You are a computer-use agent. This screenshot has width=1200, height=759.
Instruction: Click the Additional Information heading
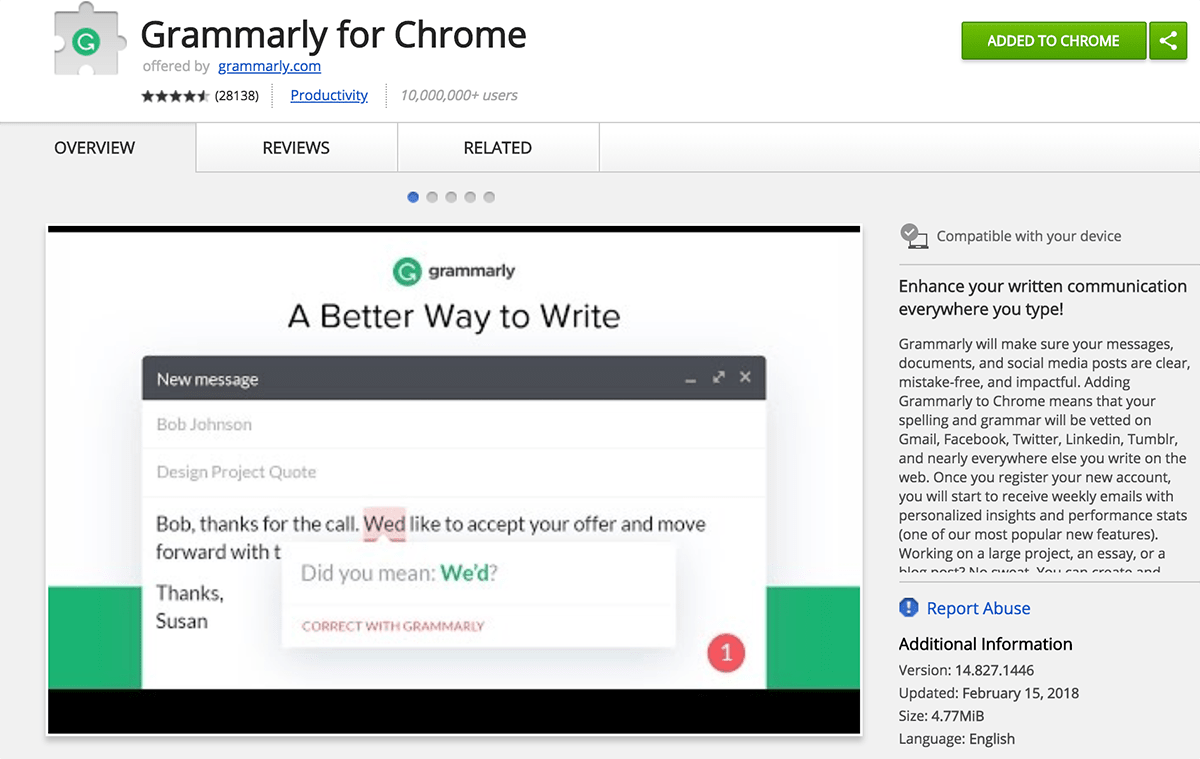[x=985, y=644]
